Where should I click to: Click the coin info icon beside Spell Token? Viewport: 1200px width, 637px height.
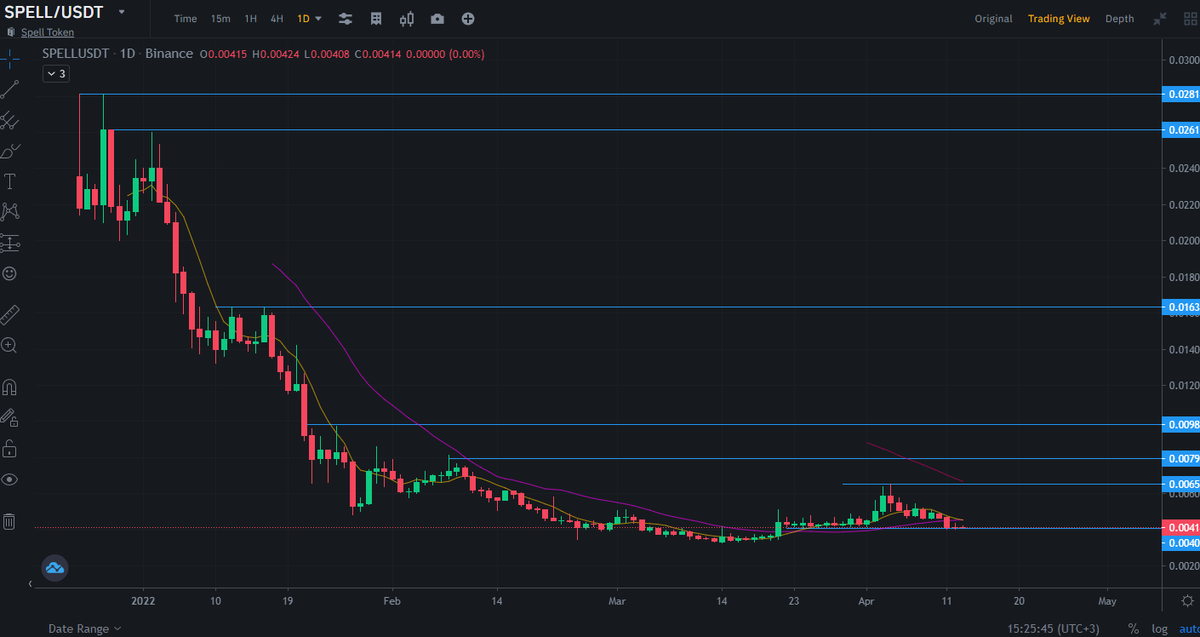point(11,32)
